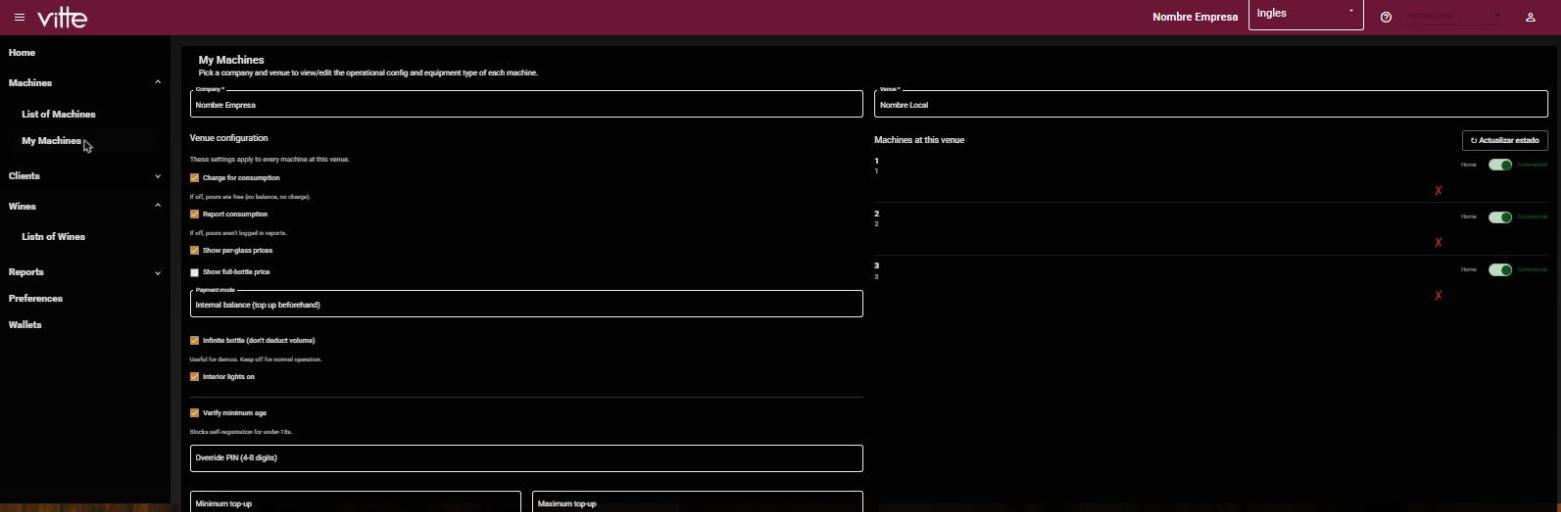Click the Machines at this venue heading
1561x512 pixels.
pos(919,140)
